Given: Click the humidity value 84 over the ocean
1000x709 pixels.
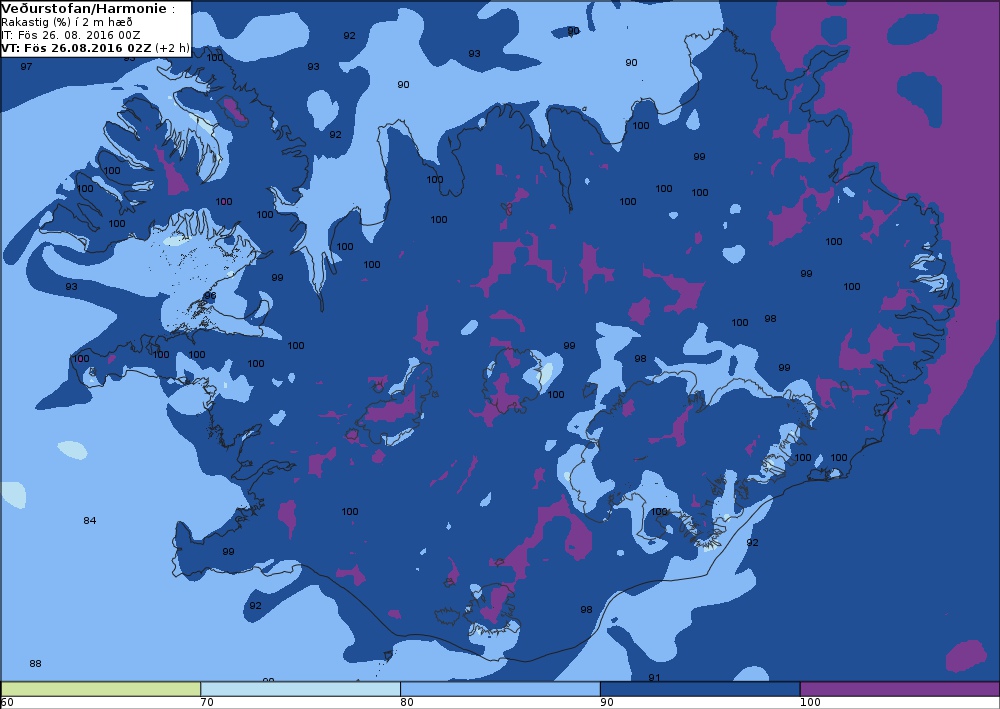Looking at the screenshot, I should click(89, 520).
